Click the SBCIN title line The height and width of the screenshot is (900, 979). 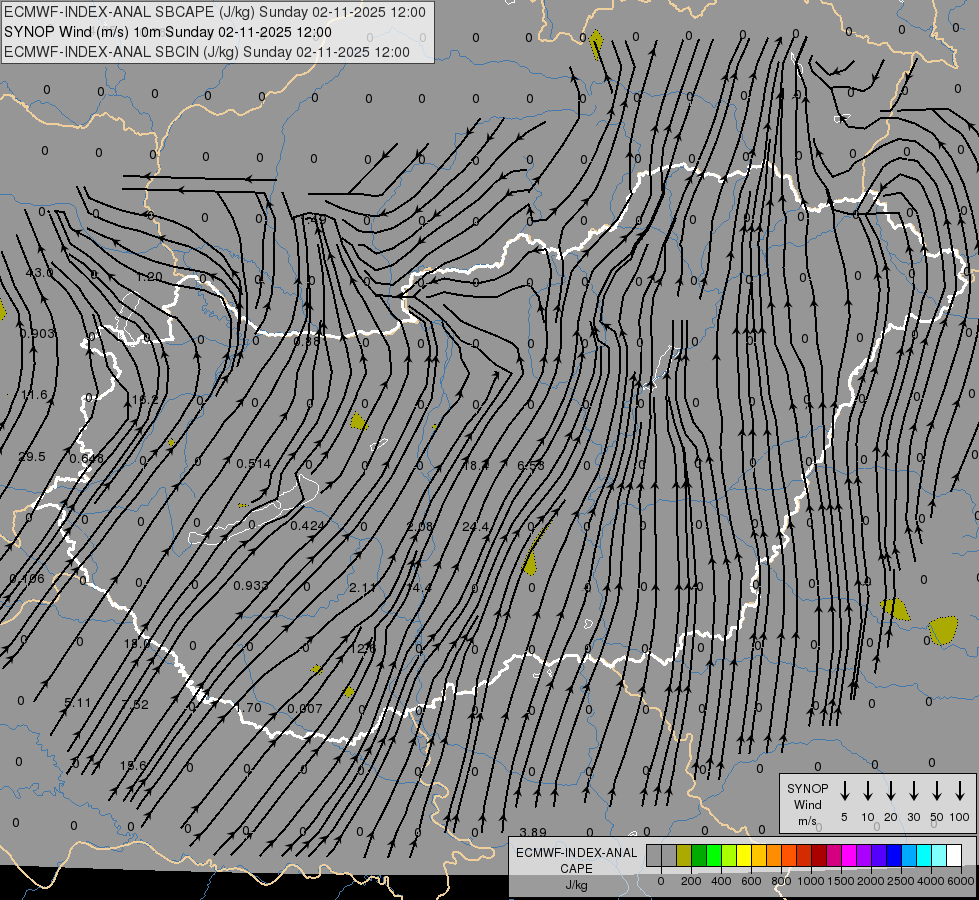tap(207, 52)
